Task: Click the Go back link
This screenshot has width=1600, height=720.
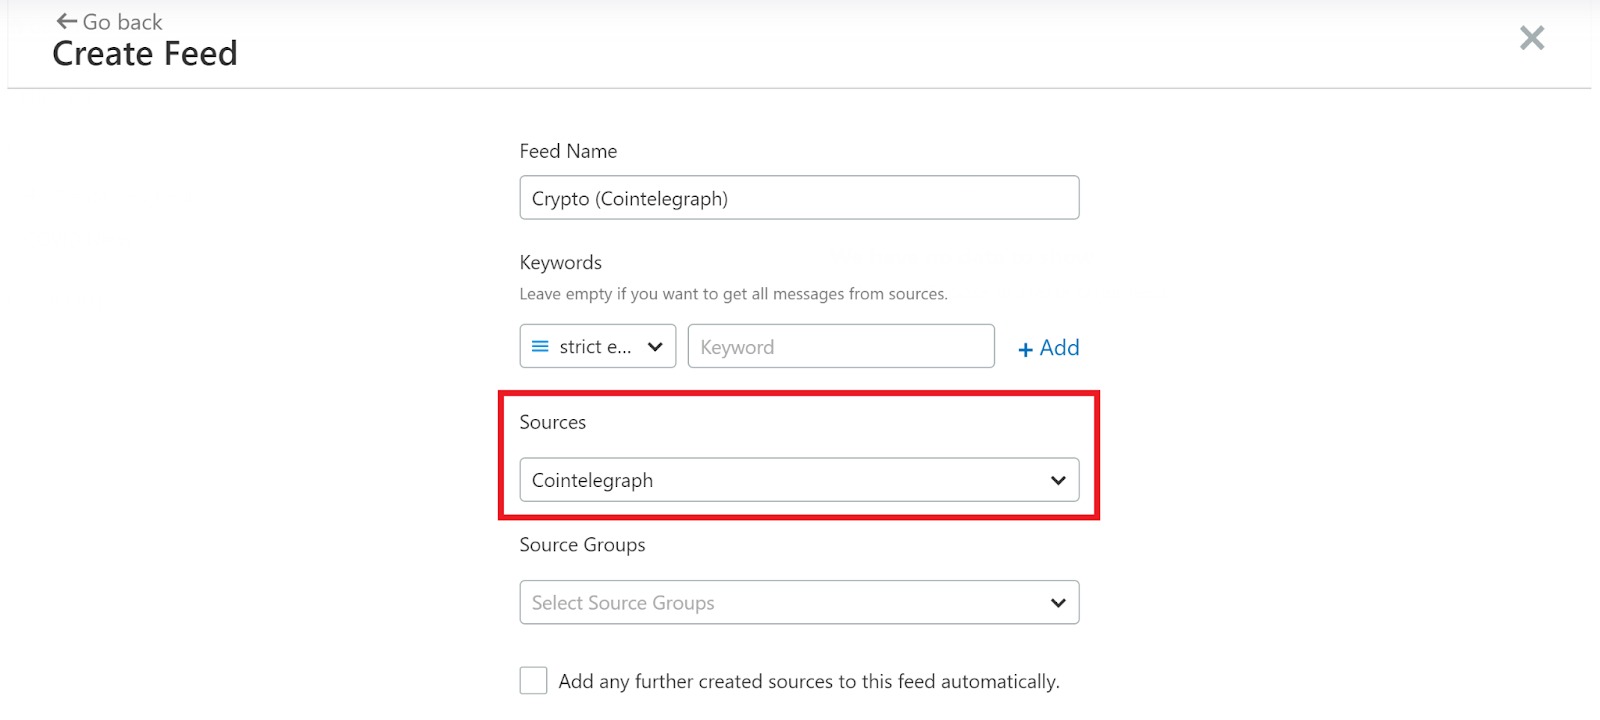Action: click(110, 22)
